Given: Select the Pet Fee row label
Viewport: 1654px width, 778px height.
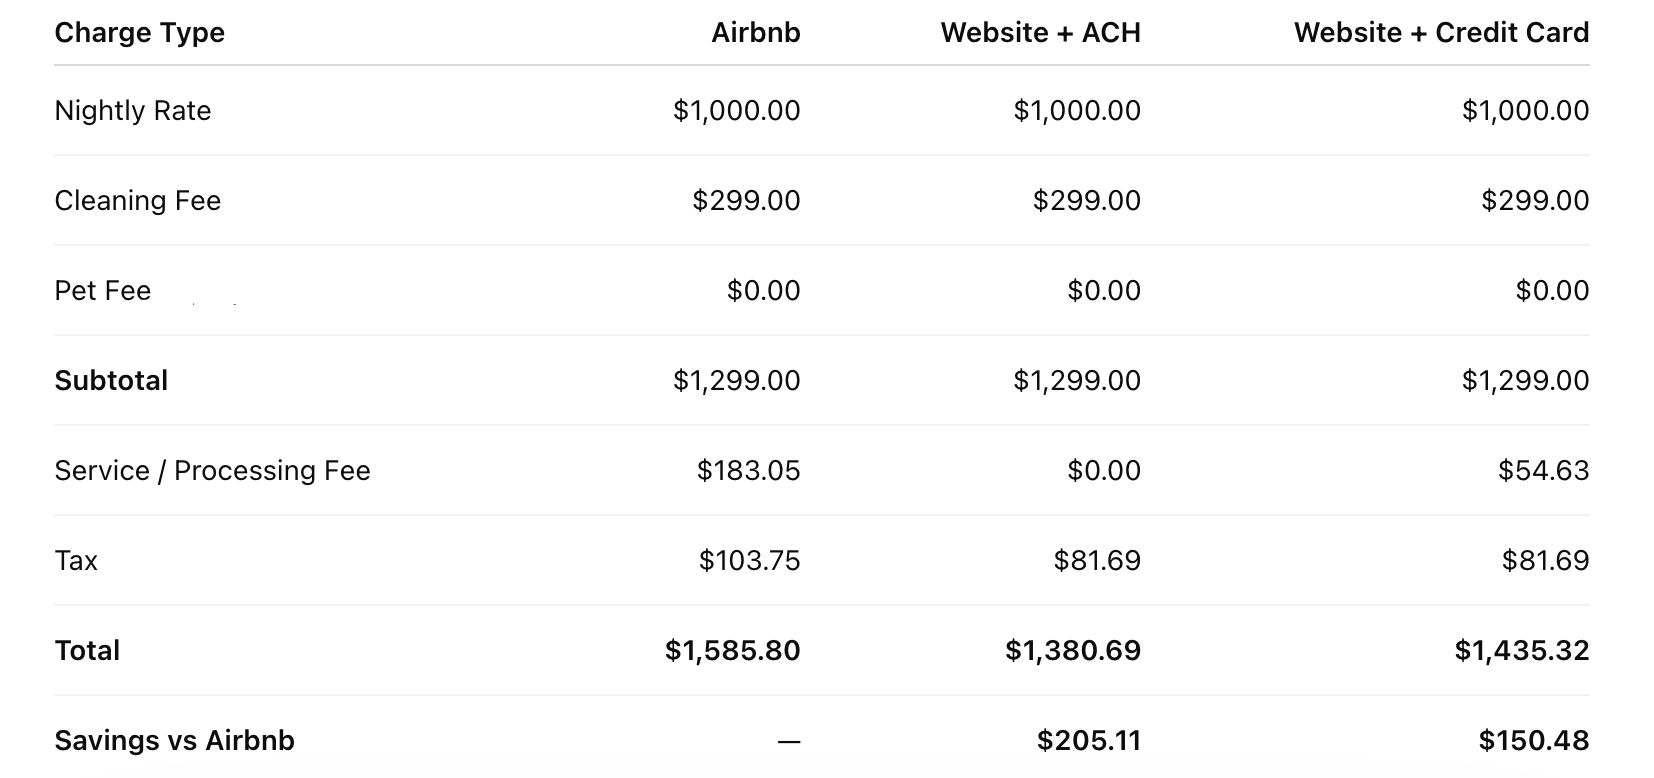Looking at the screenshot, I should click(102, 290).
